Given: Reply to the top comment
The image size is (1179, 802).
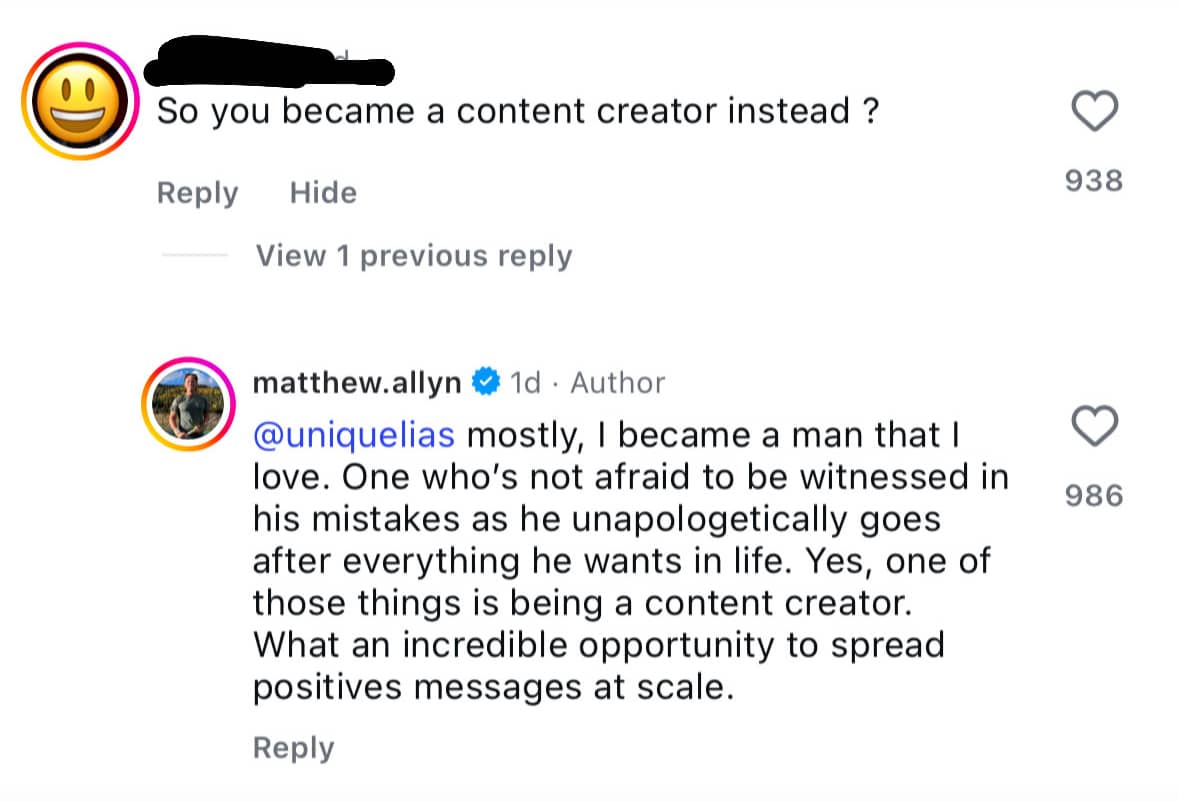Looking at the screenshot, I should [x=197, y=193].
